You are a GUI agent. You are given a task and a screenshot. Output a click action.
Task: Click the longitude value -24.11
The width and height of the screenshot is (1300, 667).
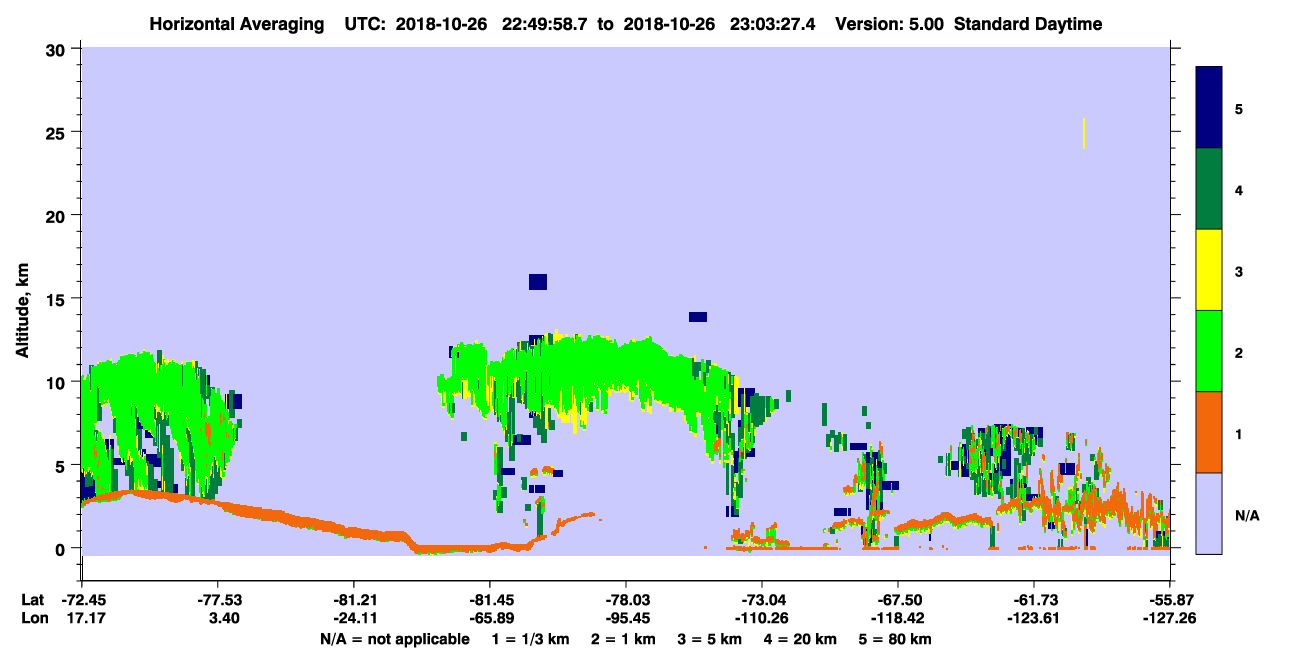(x=354, y=618)
